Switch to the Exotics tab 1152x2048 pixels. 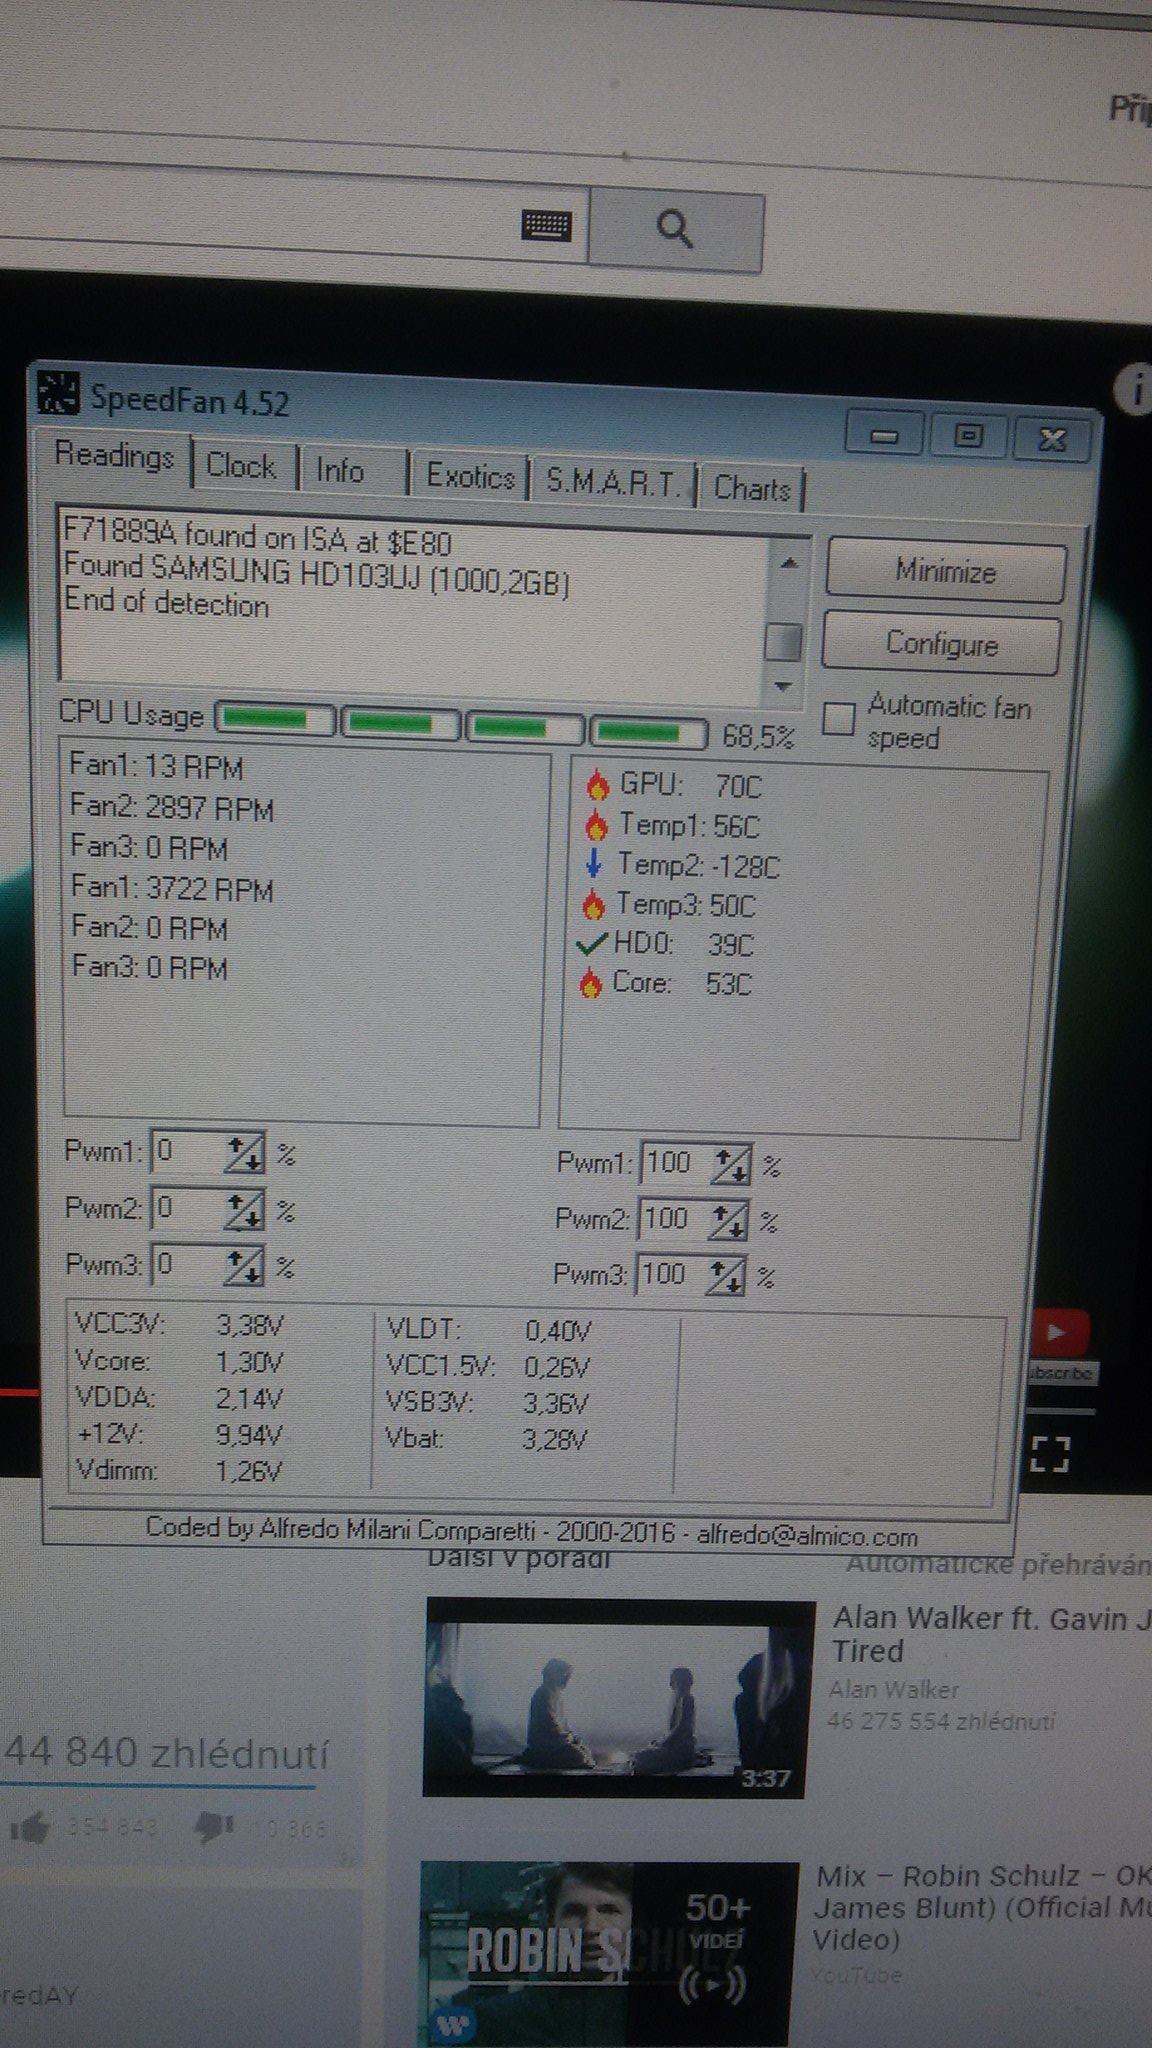coord(470,476)
